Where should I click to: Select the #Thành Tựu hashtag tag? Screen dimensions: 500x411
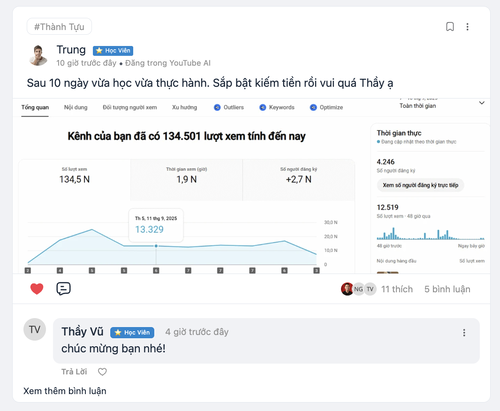(x=59, y=27)
